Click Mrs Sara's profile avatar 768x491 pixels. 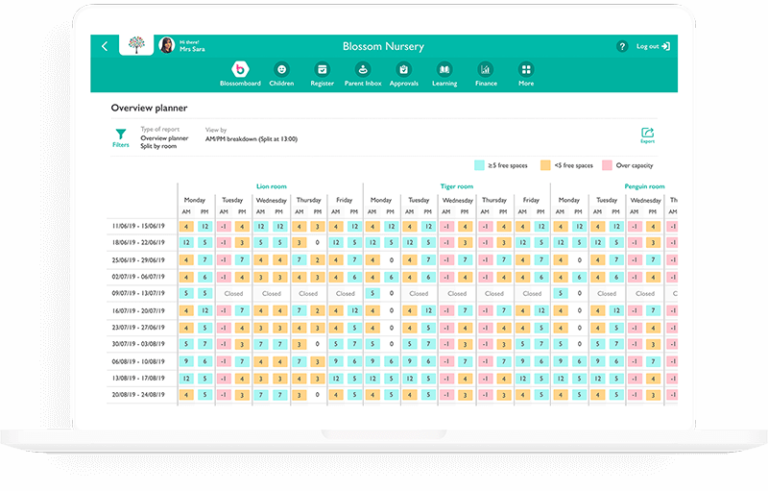point(166,45)
